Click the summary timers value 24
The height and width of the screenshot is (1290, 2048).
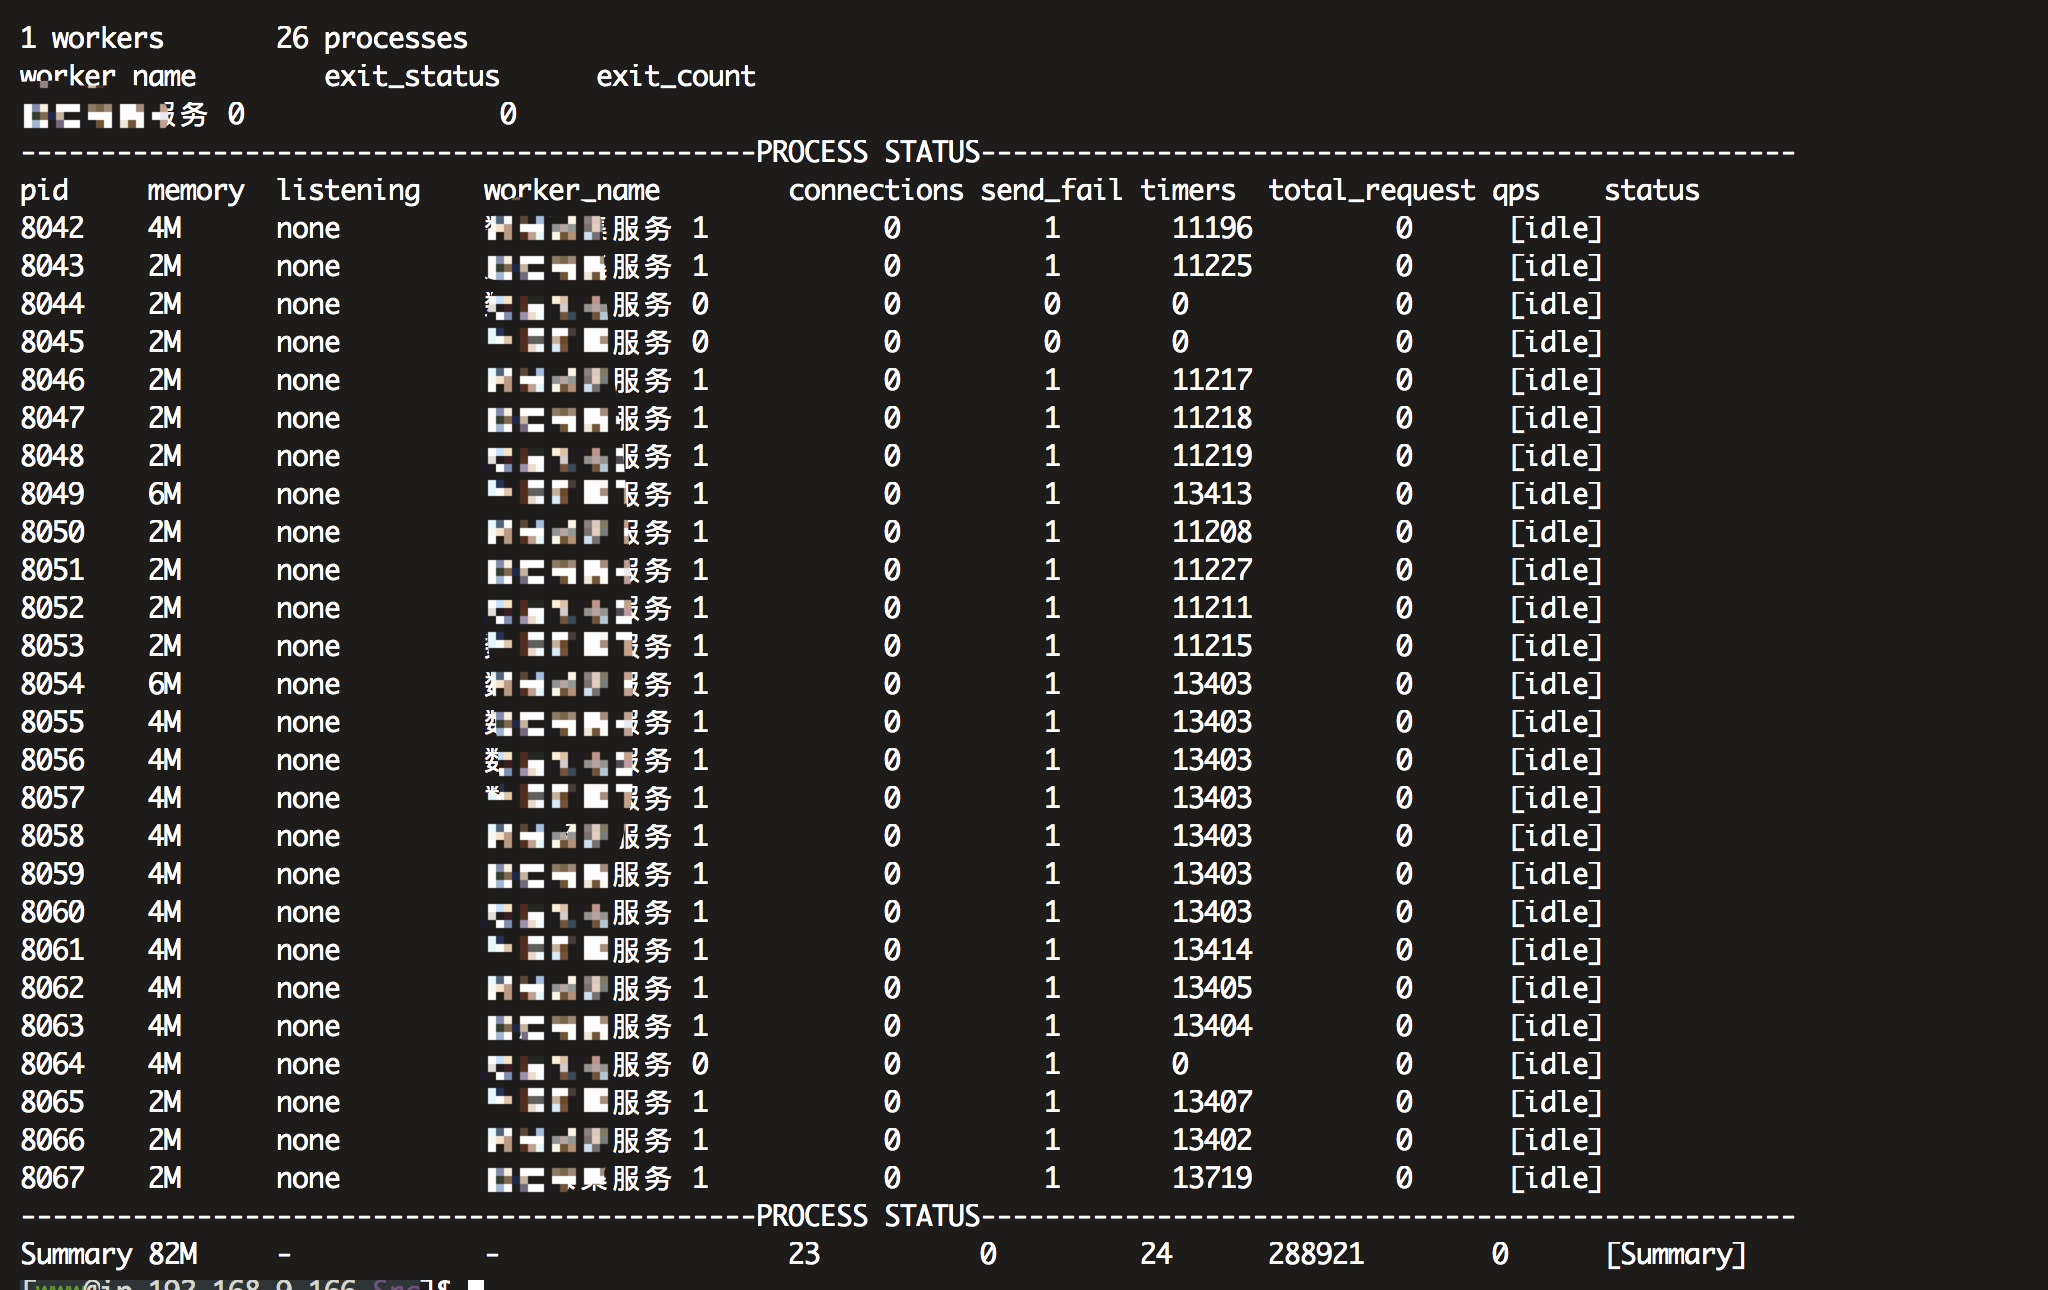click(1156, 1254)
